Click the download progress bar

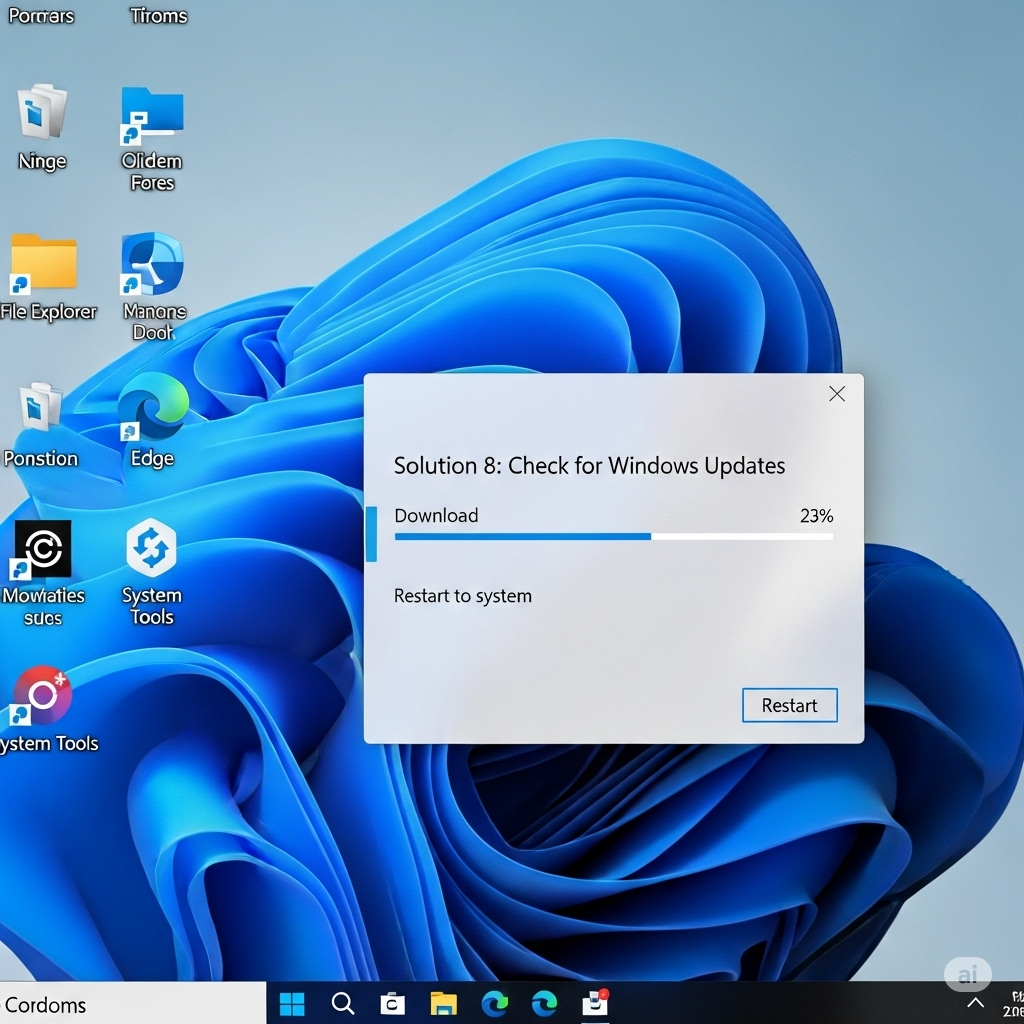coord(613,537)
